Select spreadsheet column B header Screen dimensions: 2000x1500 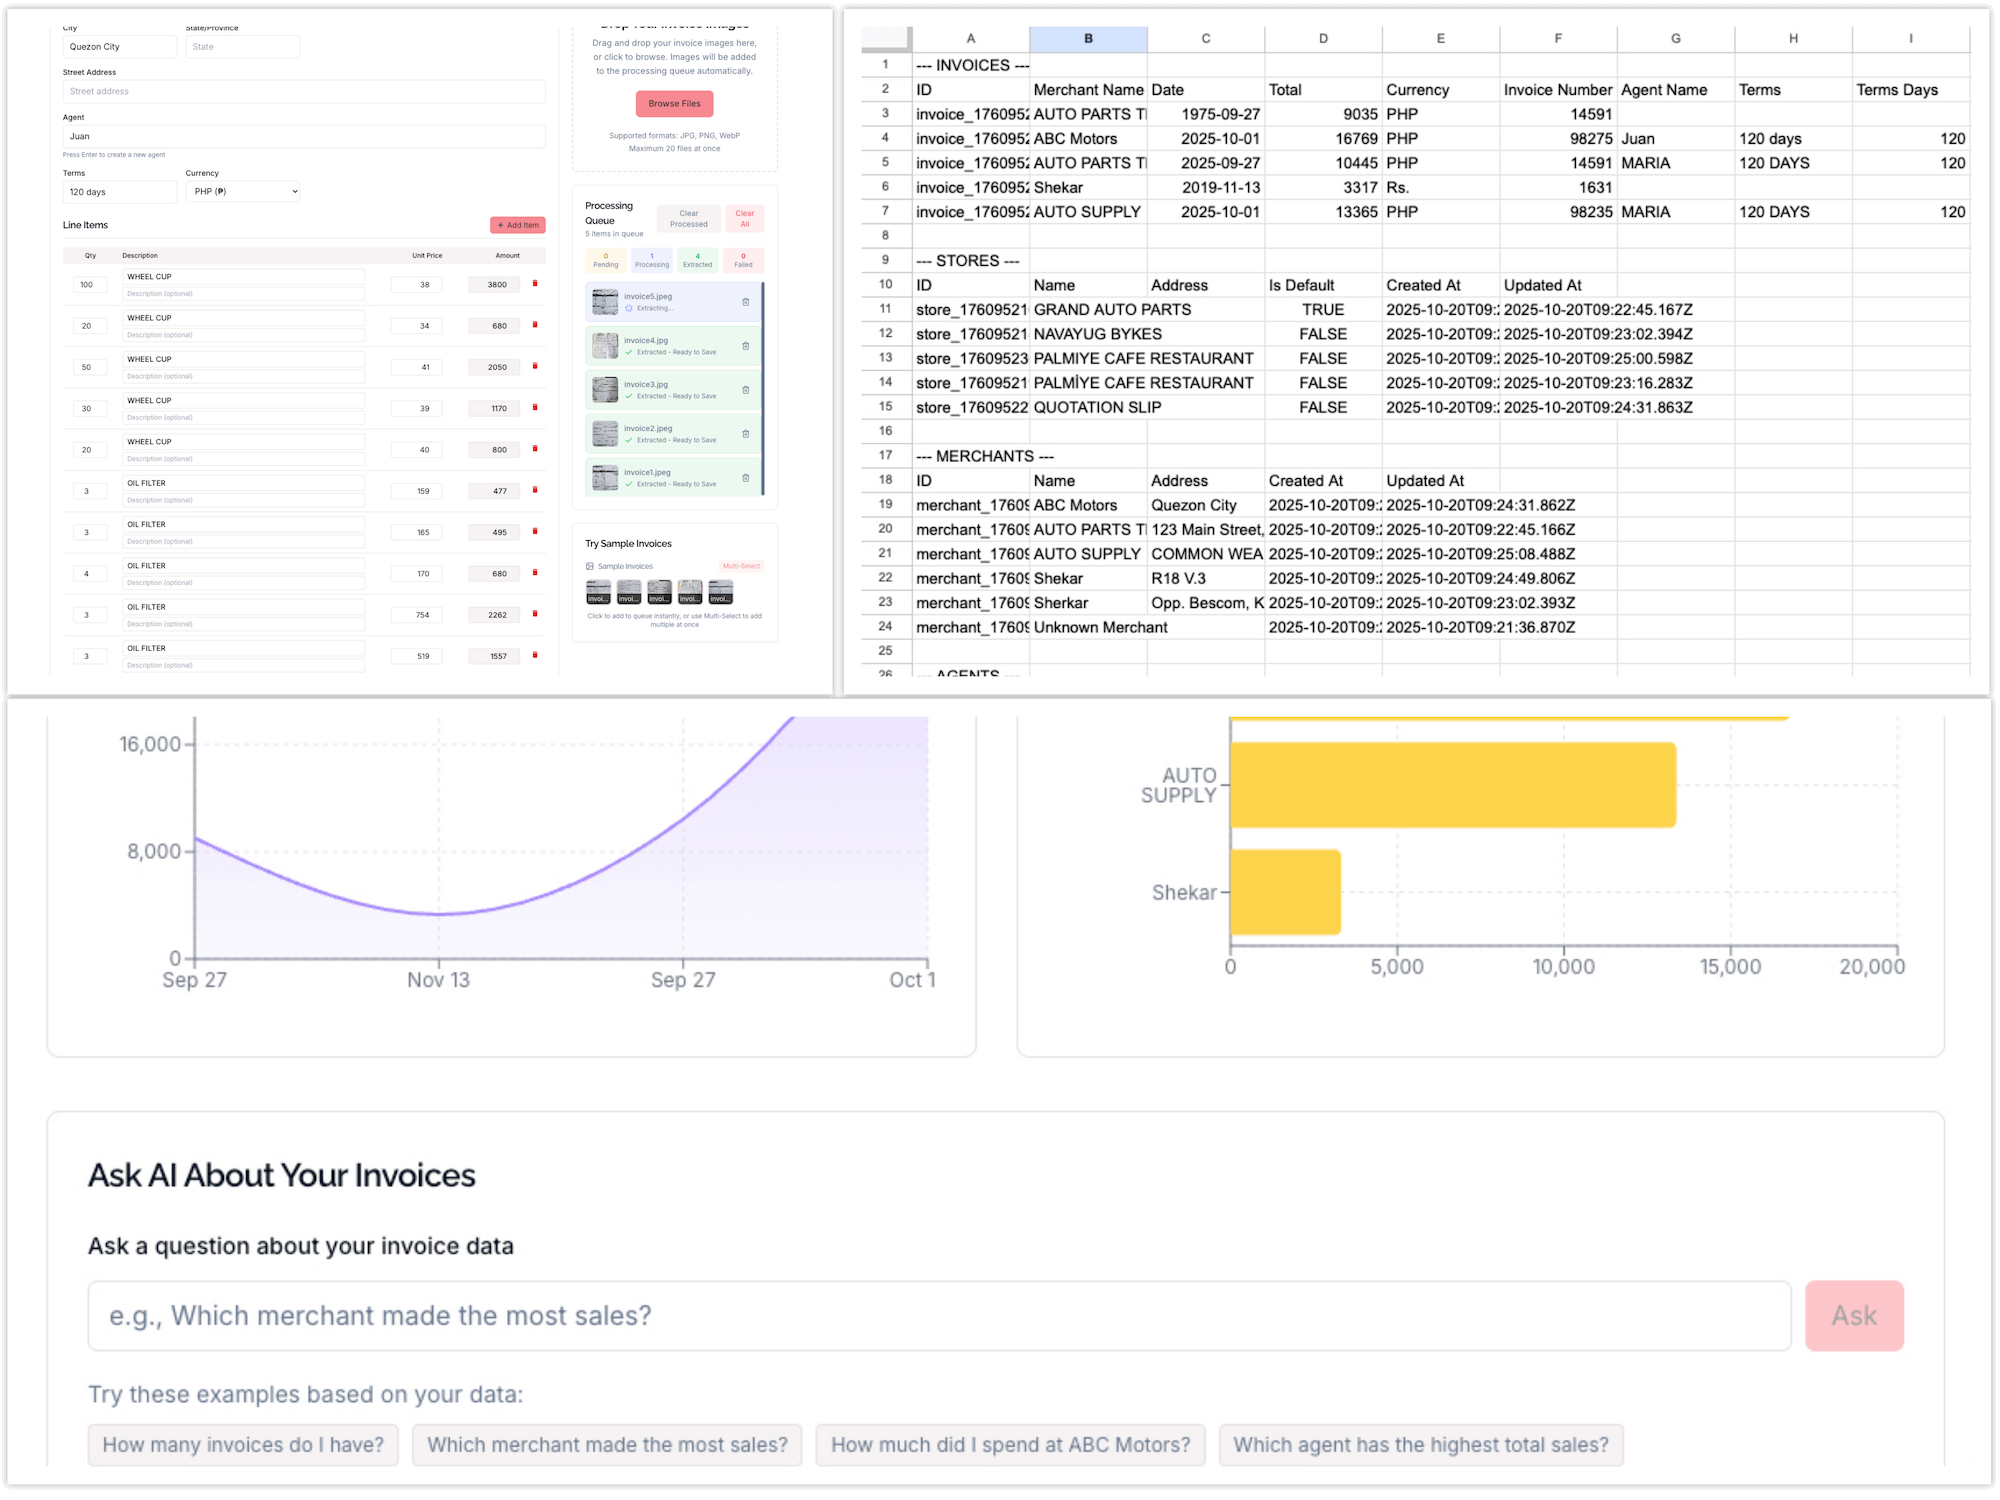click(x=1088, y=39)
